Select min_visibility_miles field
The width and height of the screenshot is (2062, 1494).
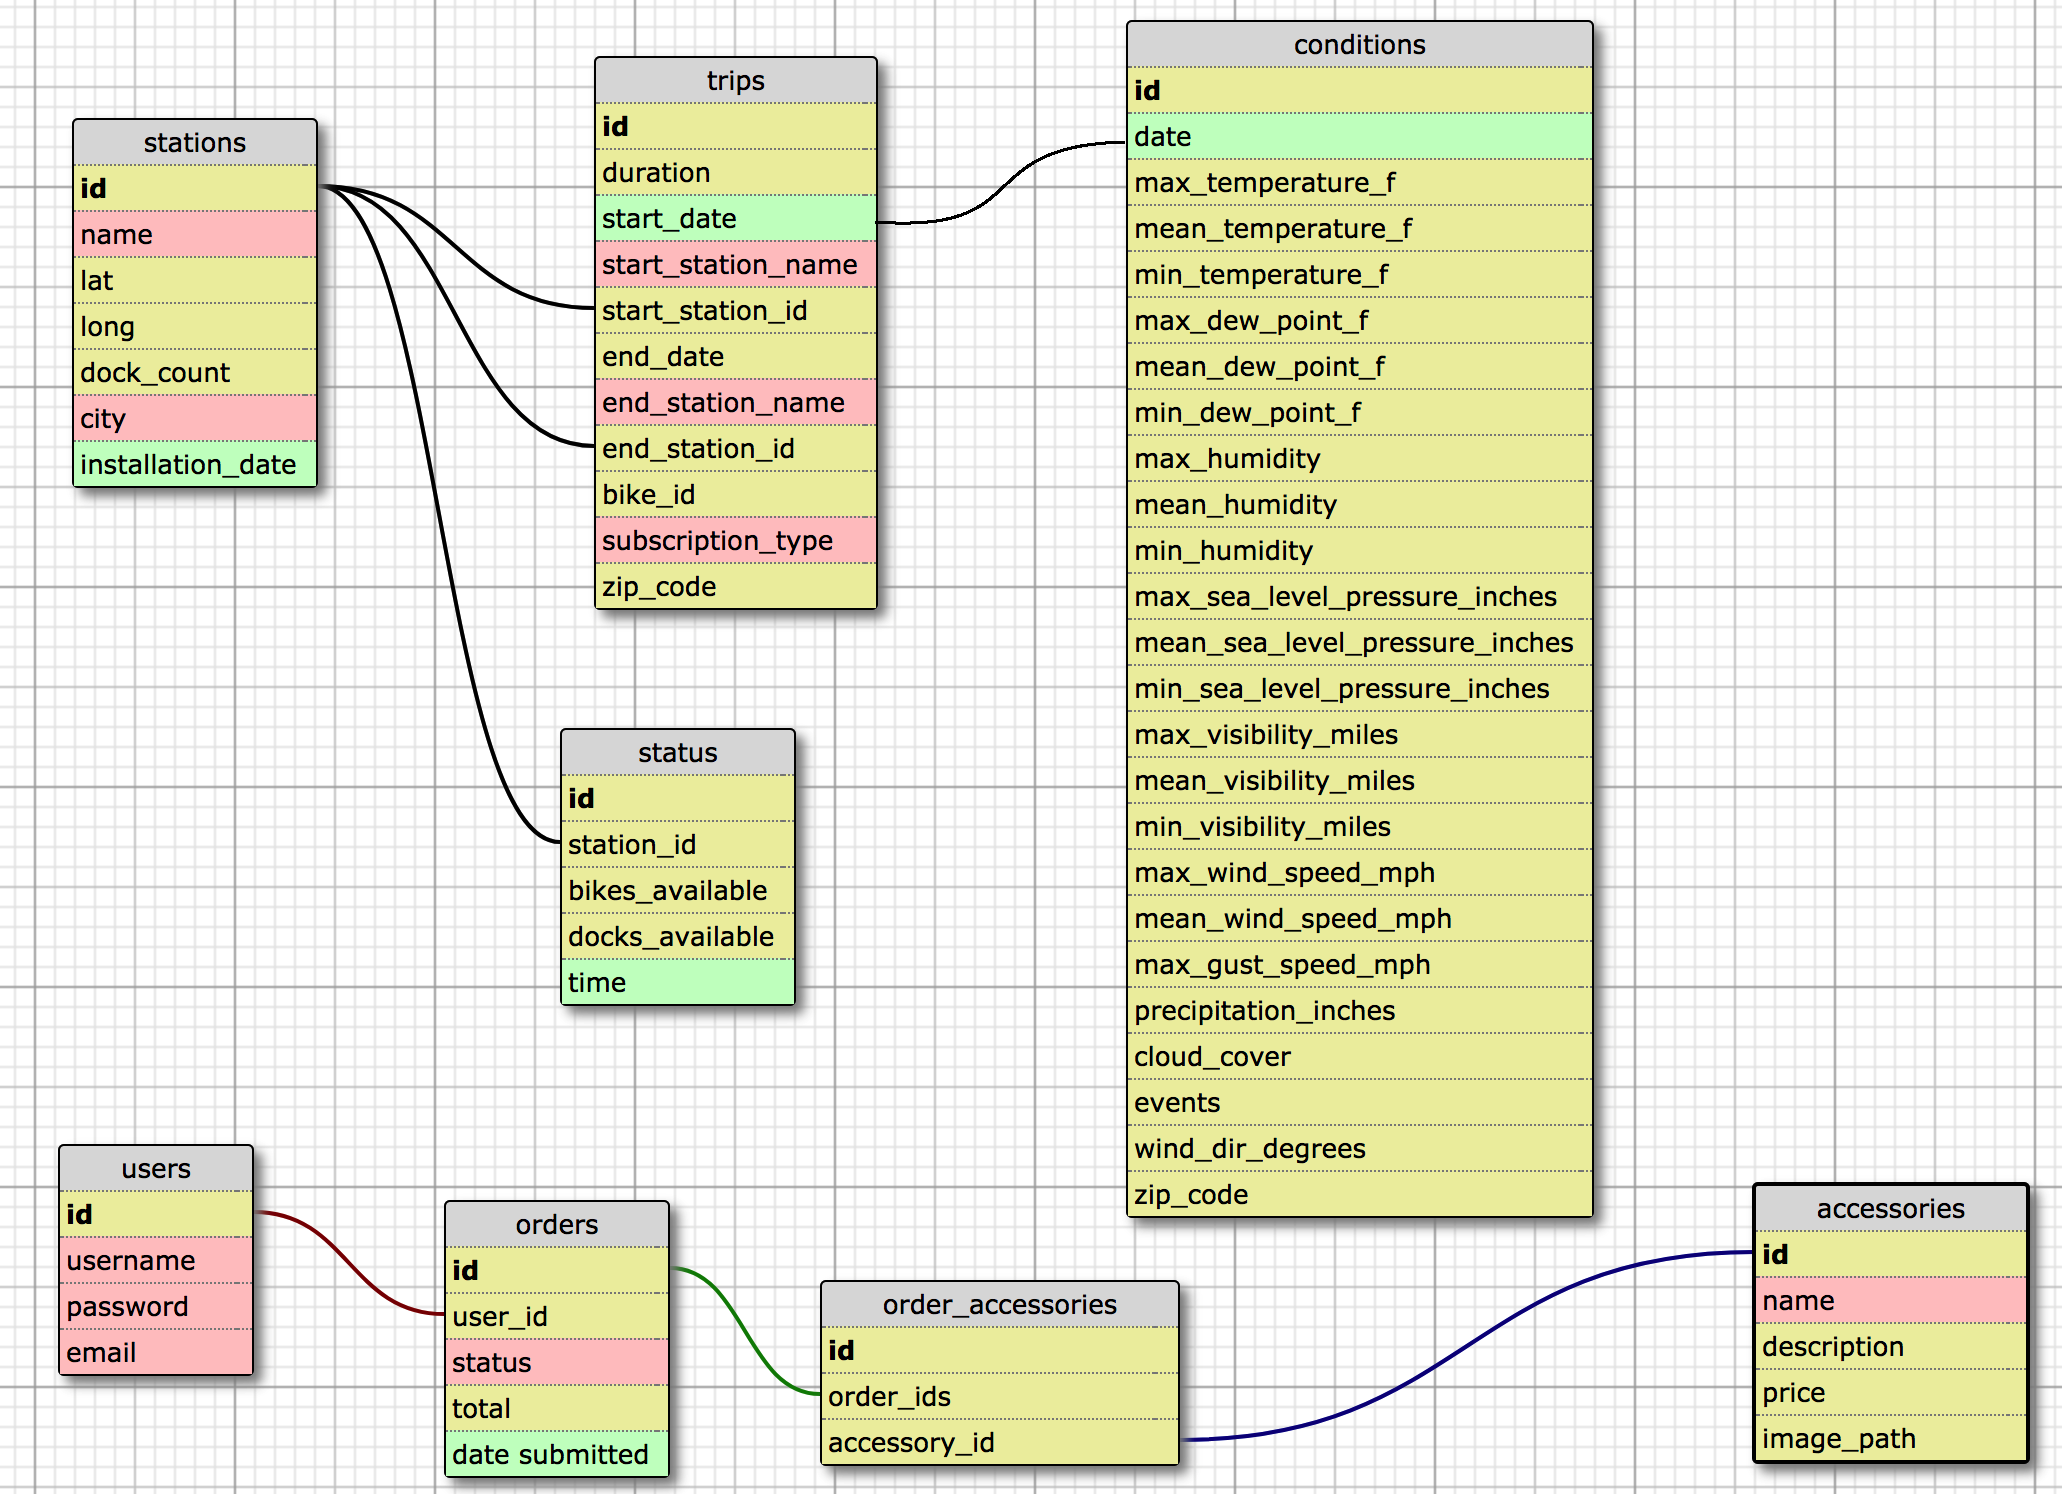click(1360, 826)
